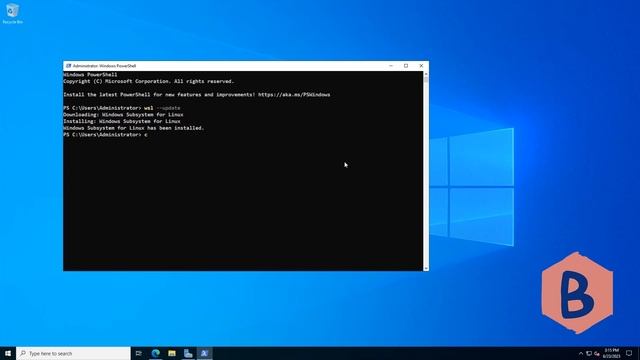640x360 pixels.
Task: Click the aka.ms/PSWindows URL text
Action: (x=294, y=95)
